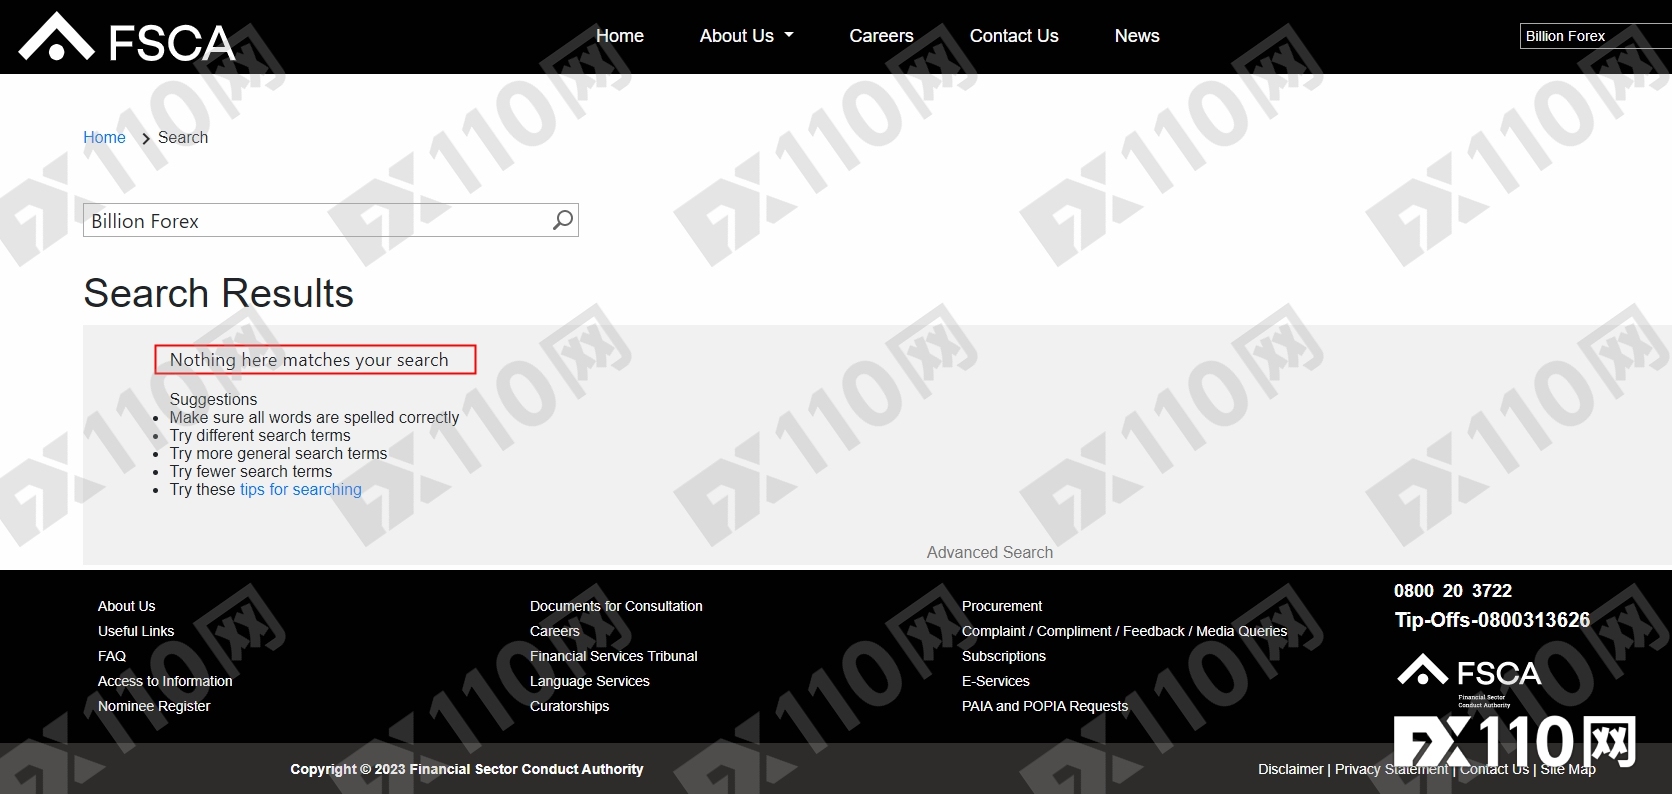Open About Us footer link

(x=127, y=606)
